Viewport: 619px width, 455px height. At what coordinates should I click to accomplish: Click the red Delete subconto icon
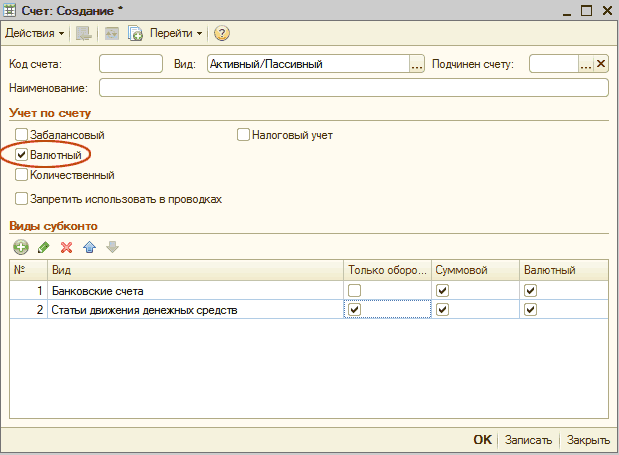click(66, 247)
